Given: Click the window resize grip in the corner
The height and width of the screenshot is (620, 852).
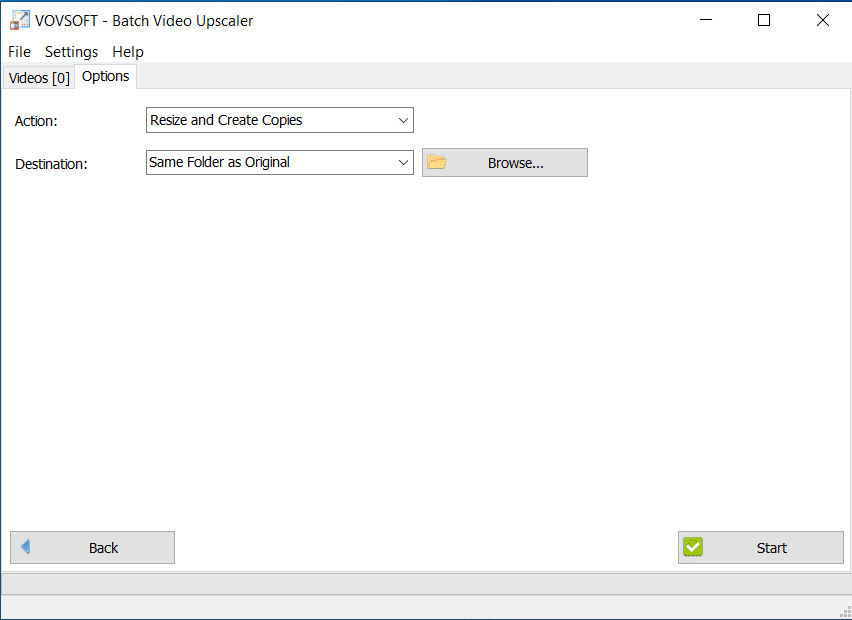Looking at the screenshot, I should point(845,612).
